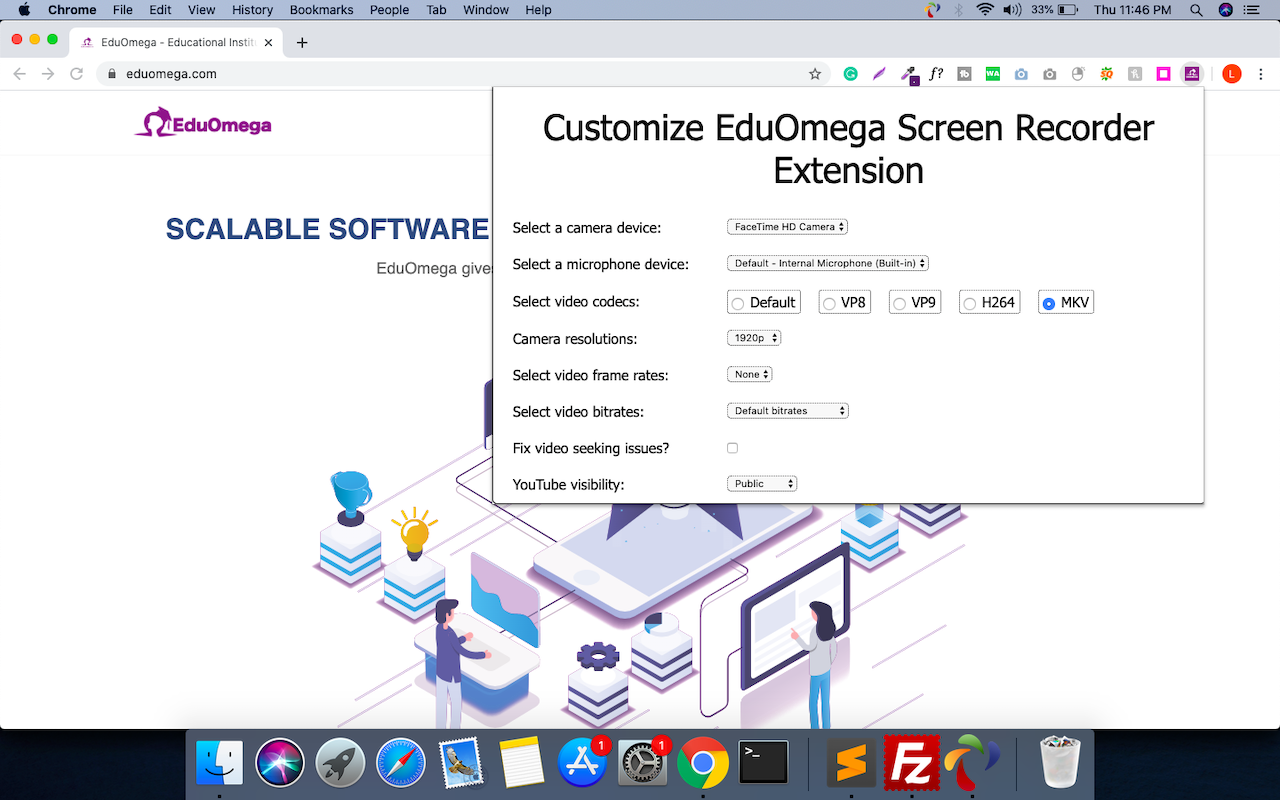This screenshot has height=800, width=1280.
Task: Change the camera resolution from 1920p
Action: 754,337
